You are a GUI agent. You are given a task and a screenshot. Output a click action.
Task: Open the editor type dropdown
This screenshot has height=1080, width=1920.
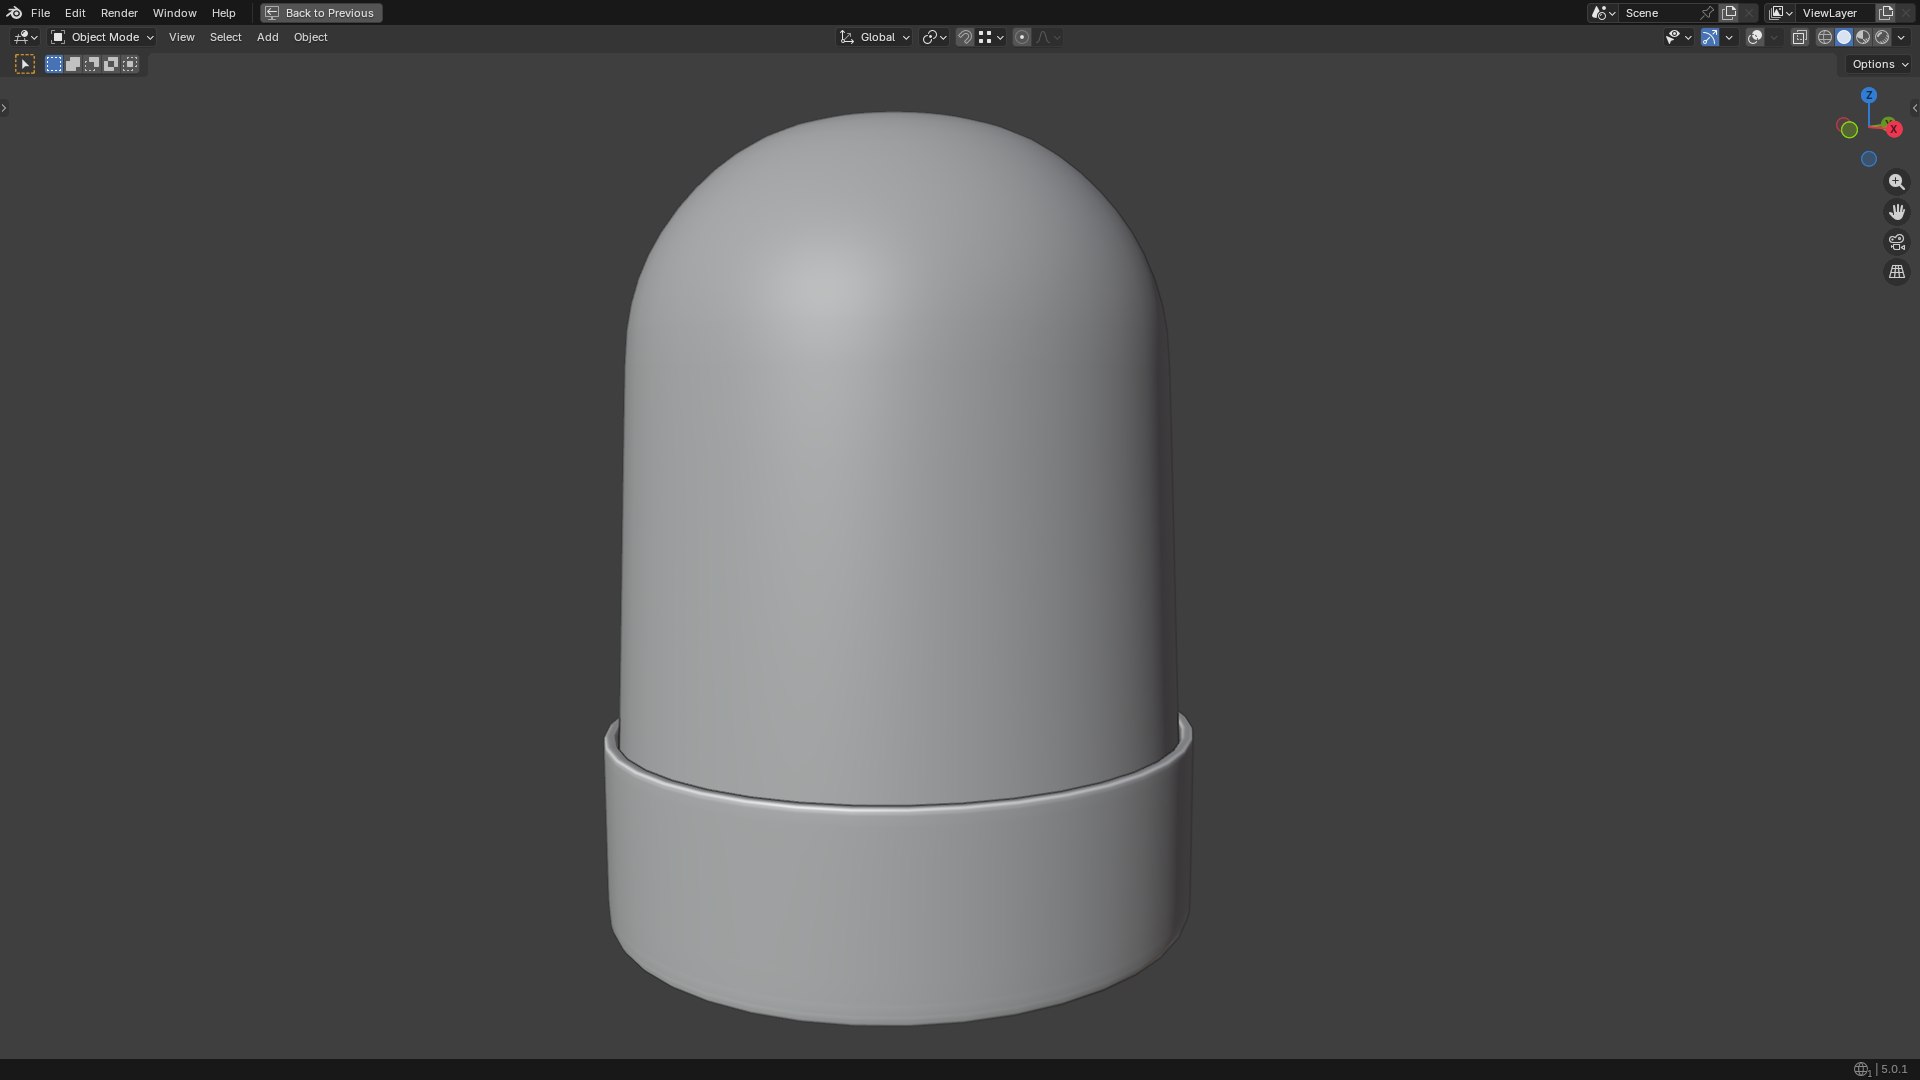tap(25, 37)
